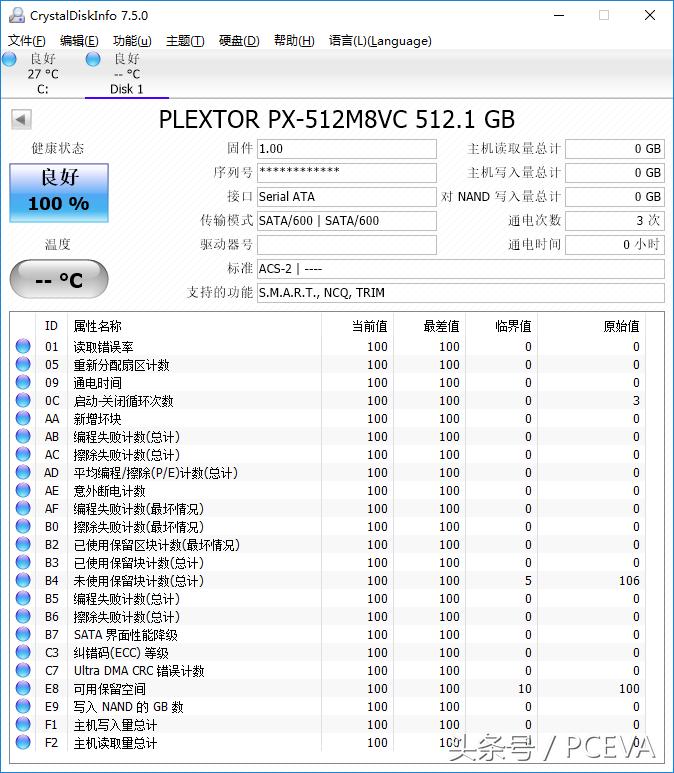Click status icon of attribute AF 编程失败计数(最坏情况)

(23, 508)
